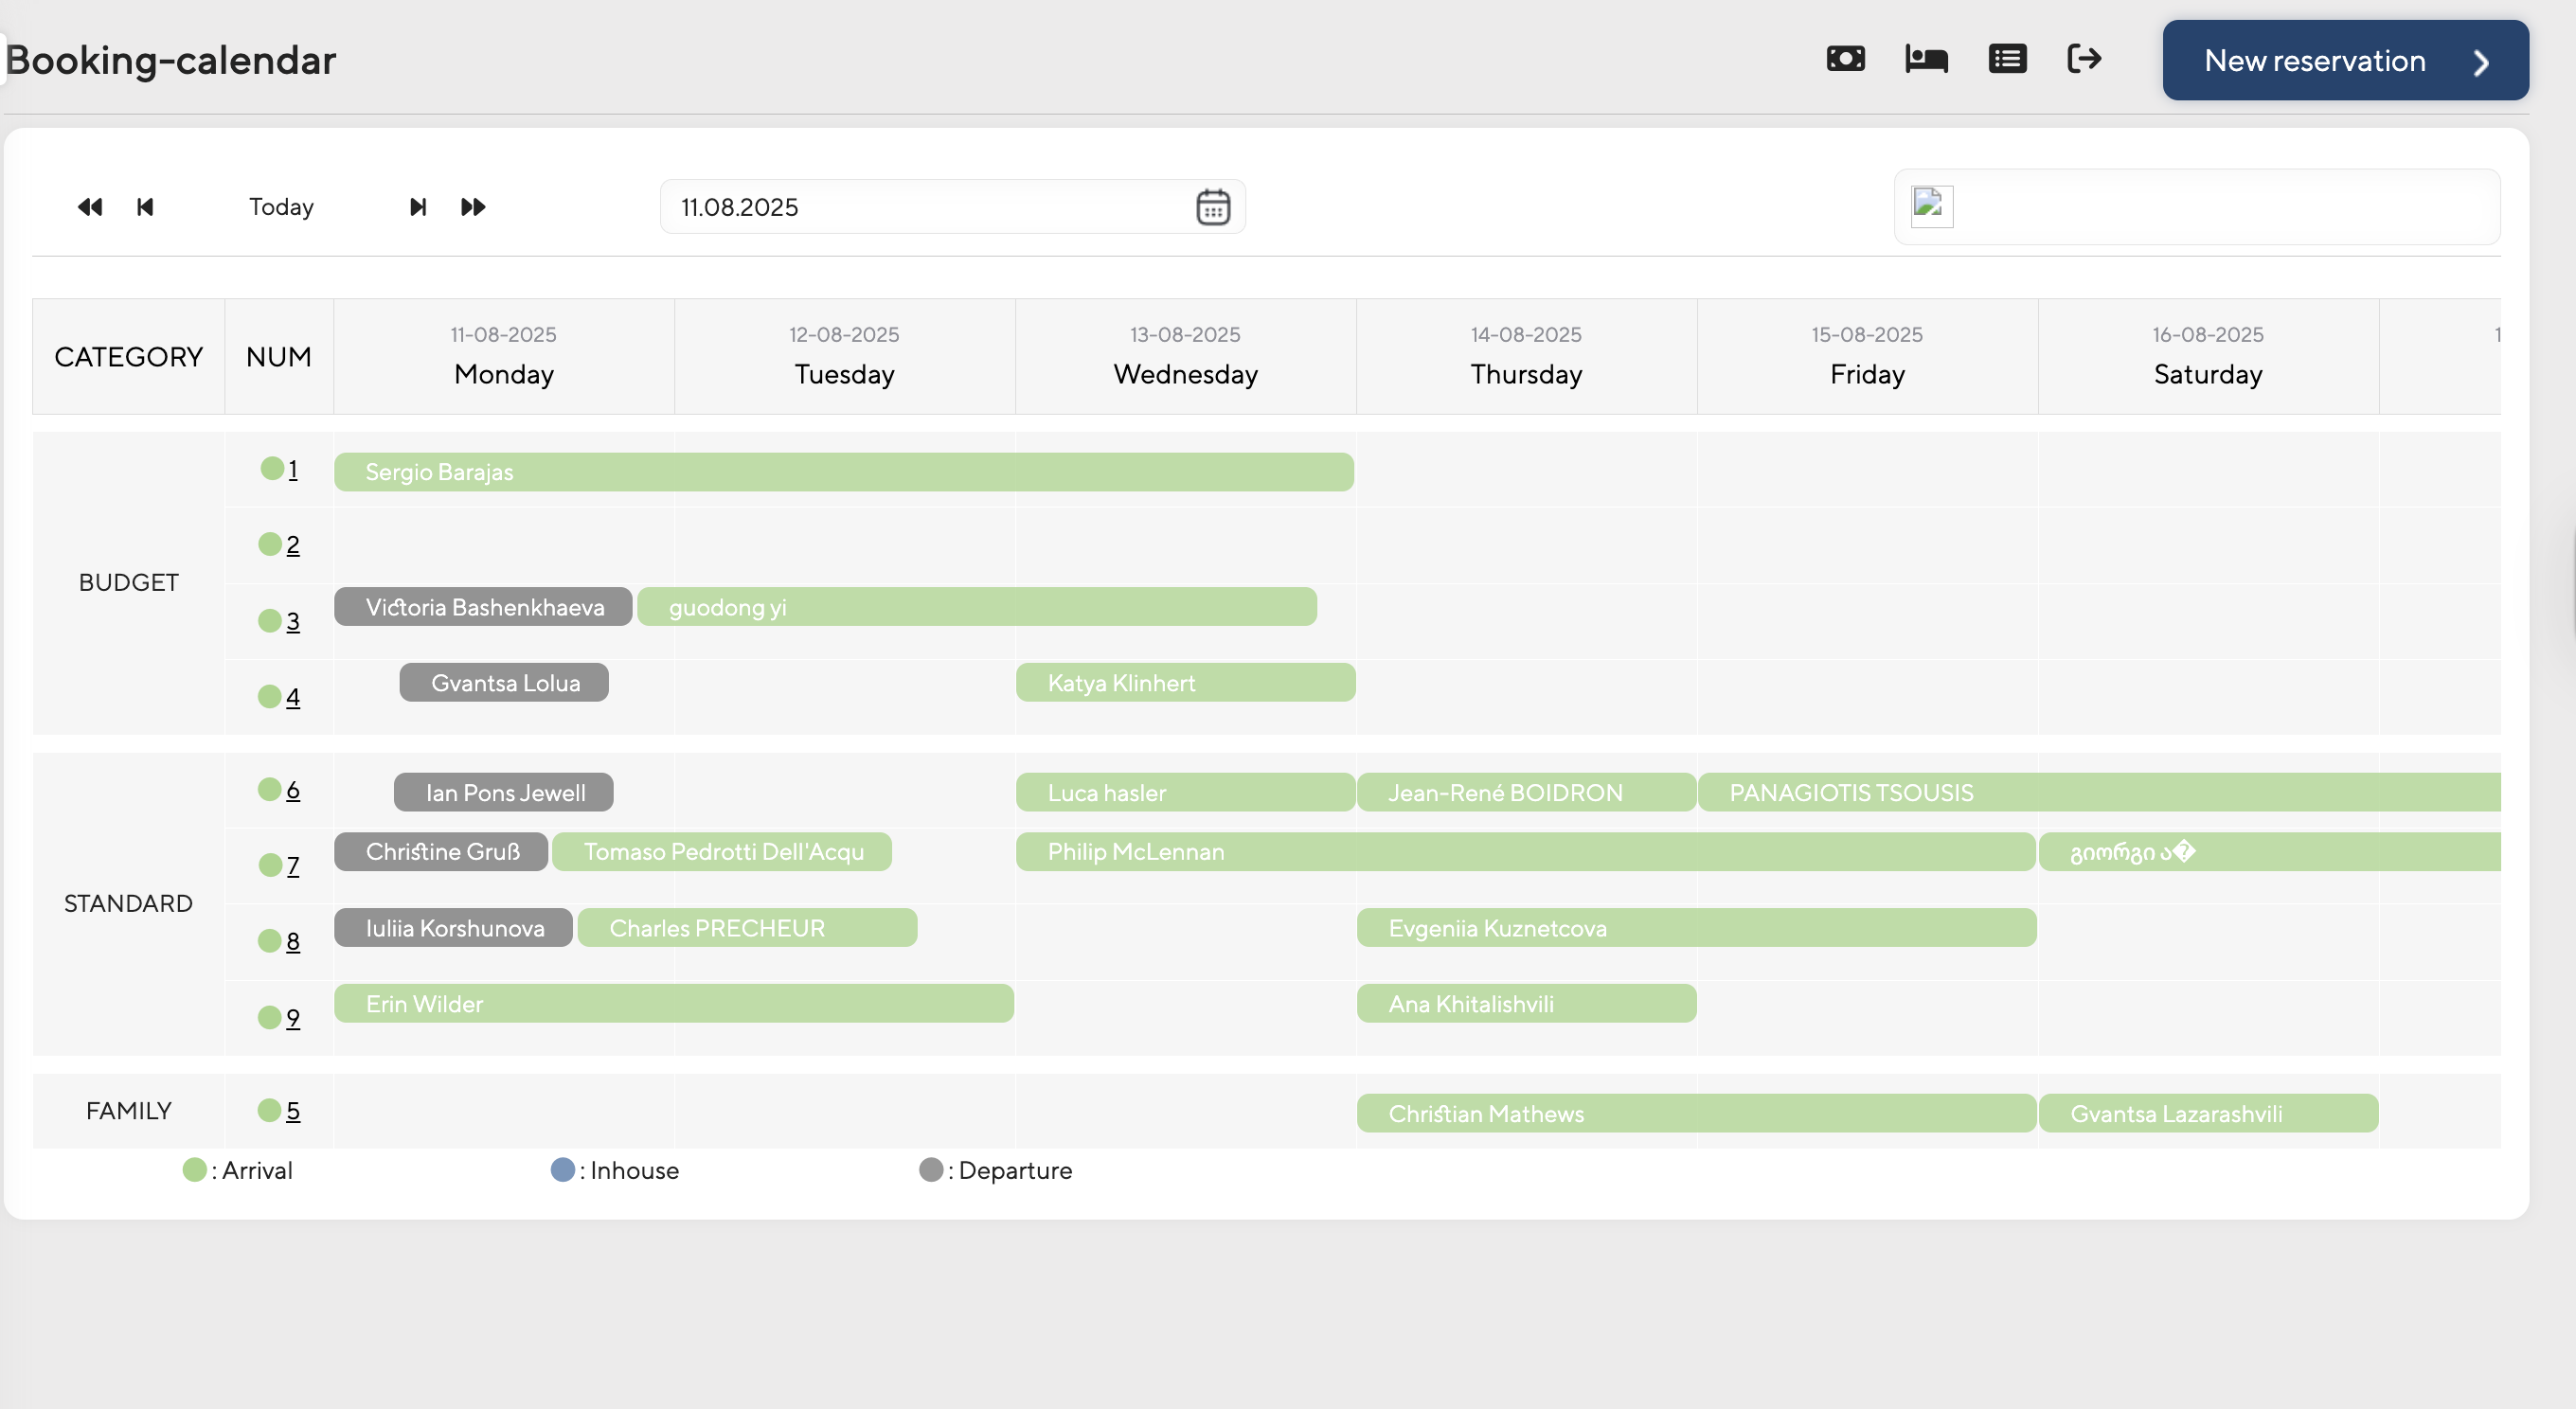Select Gvantsa Lolua departure booking

pos(504,683)
